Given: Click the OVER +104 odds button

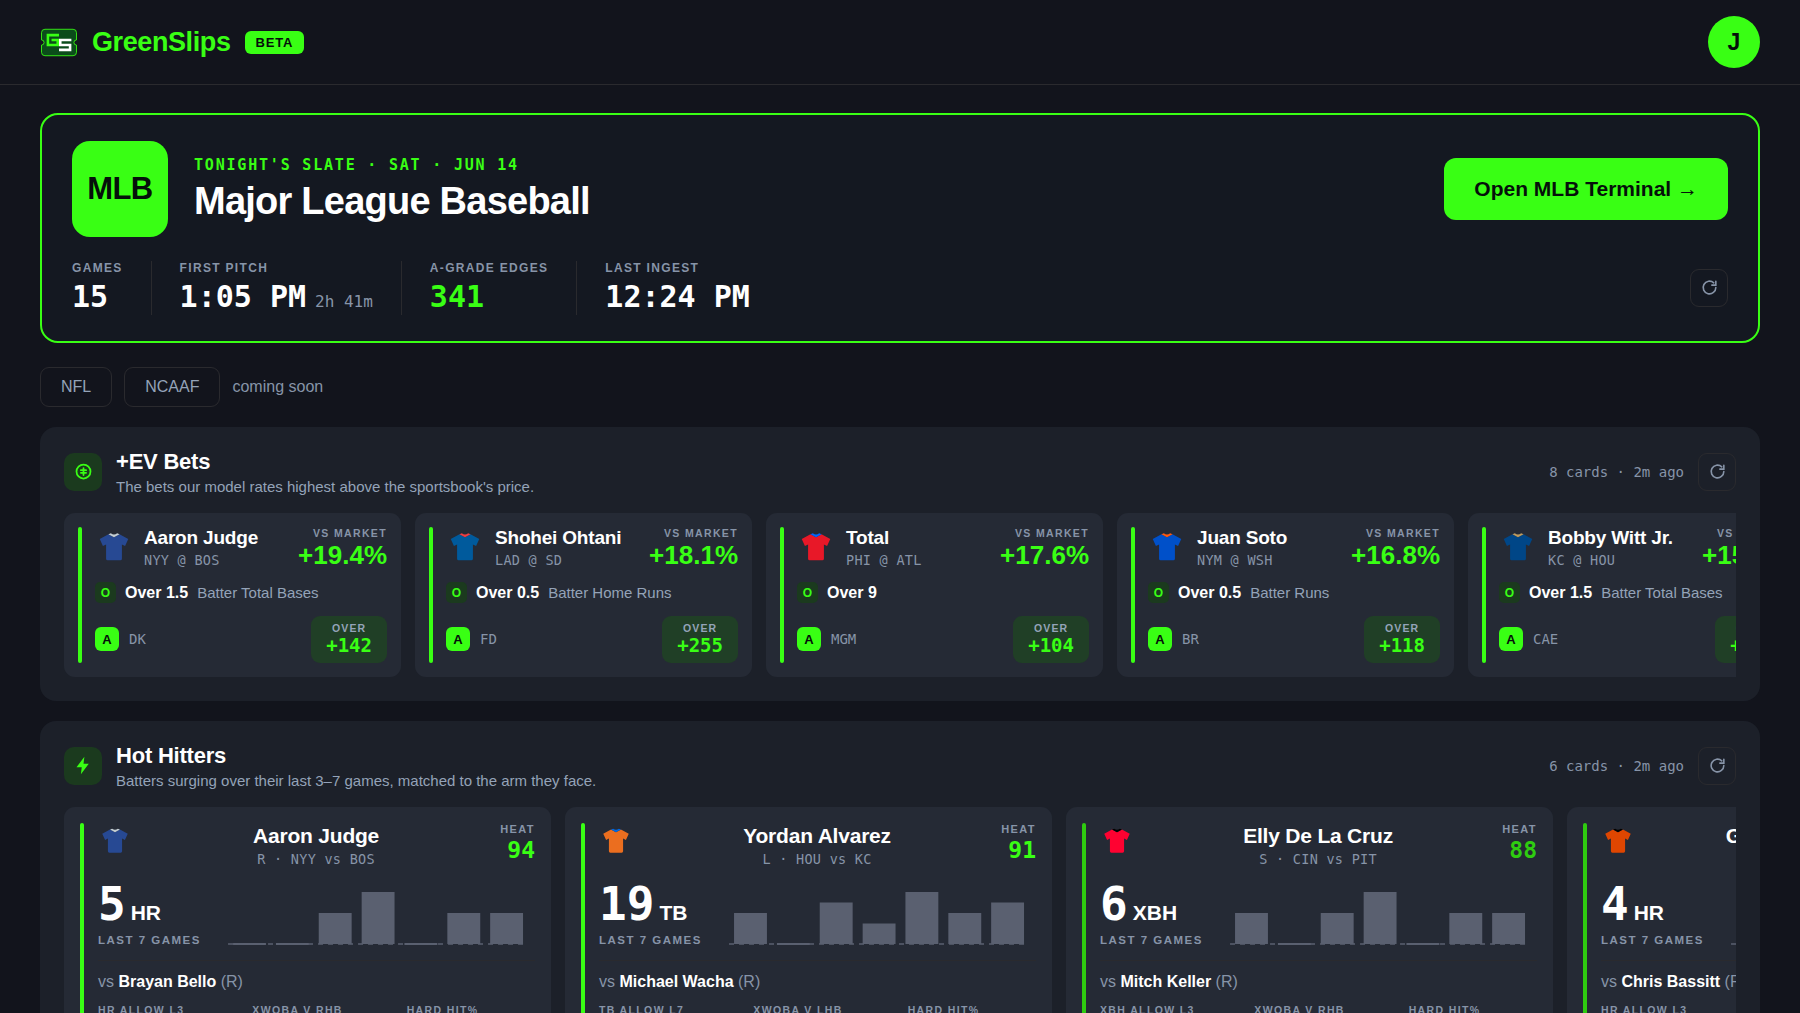Looking at the screenshot, I should coord(1051,639).
